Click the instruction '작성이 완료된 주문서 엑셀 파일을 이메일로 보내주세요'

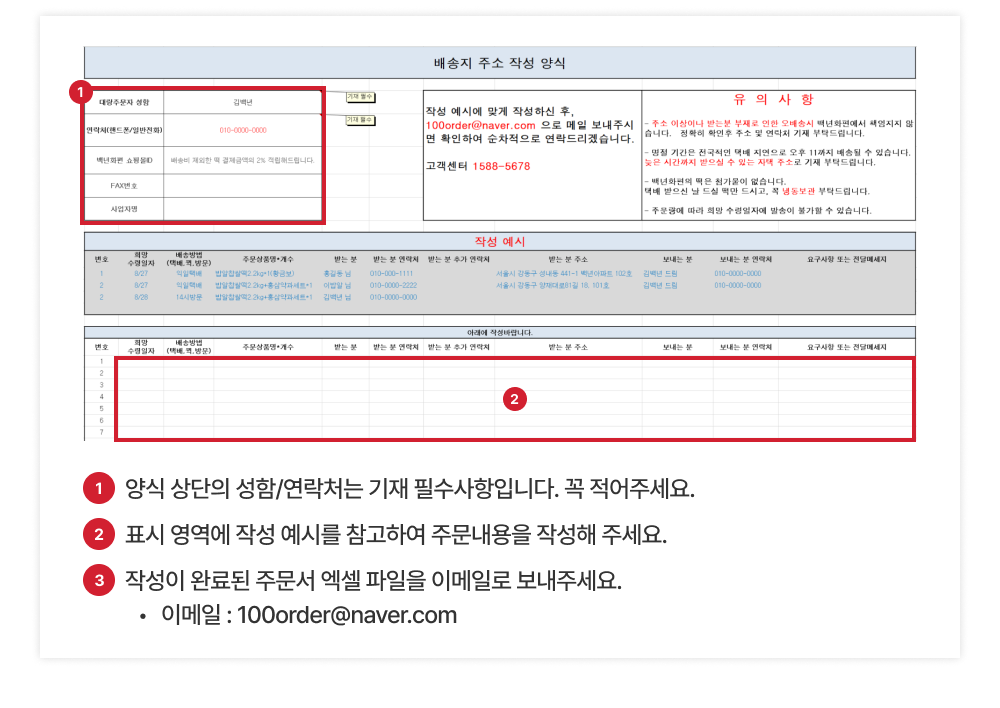(373, 580)
